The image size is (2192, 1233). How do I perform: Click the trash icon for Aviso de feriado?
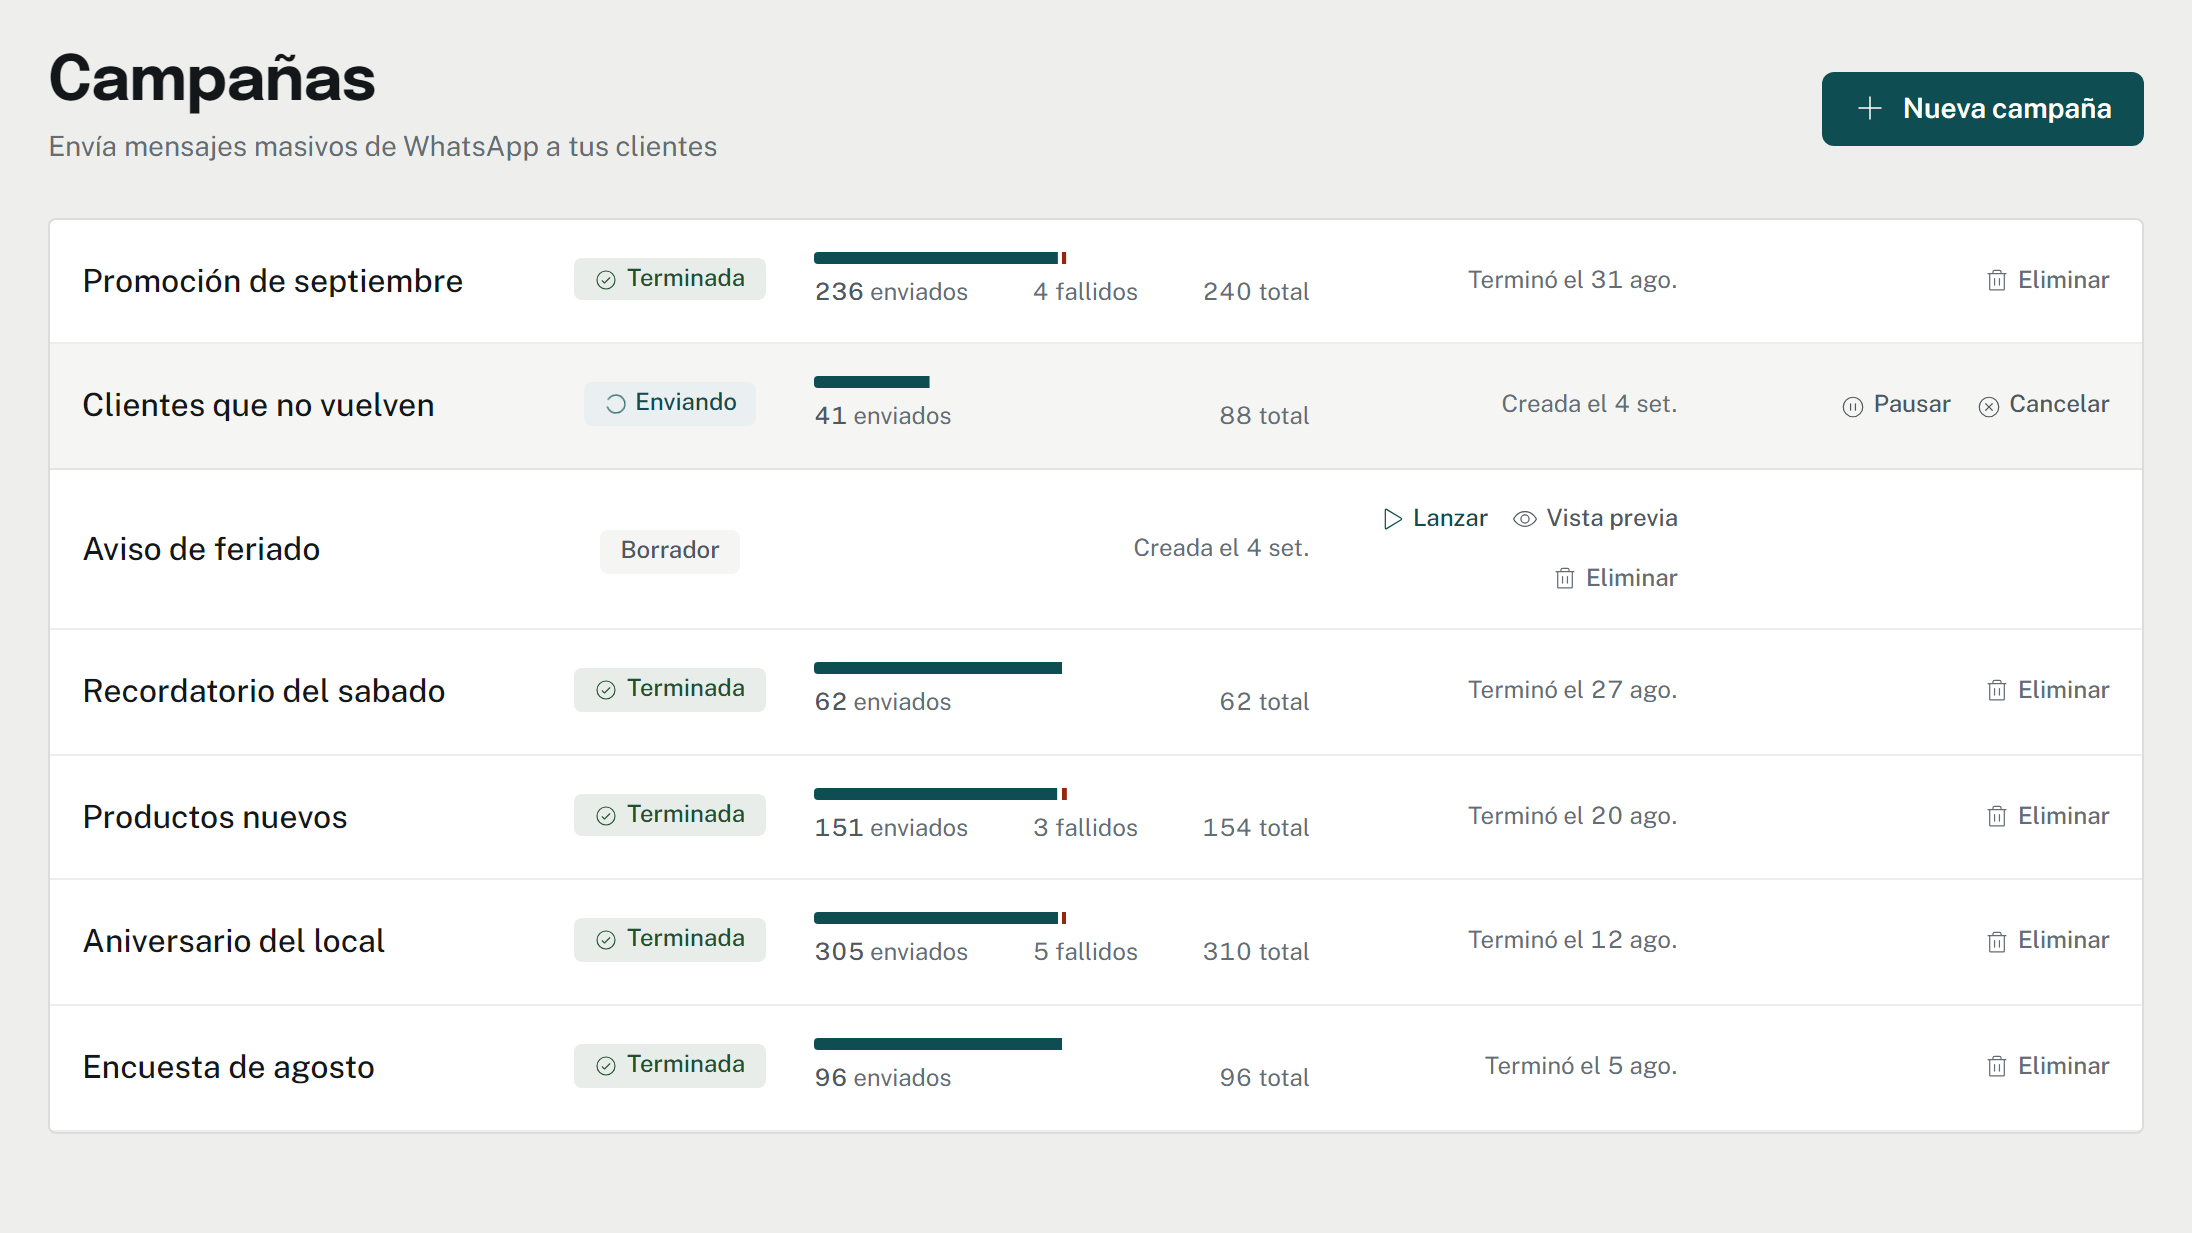point(1565,578)
